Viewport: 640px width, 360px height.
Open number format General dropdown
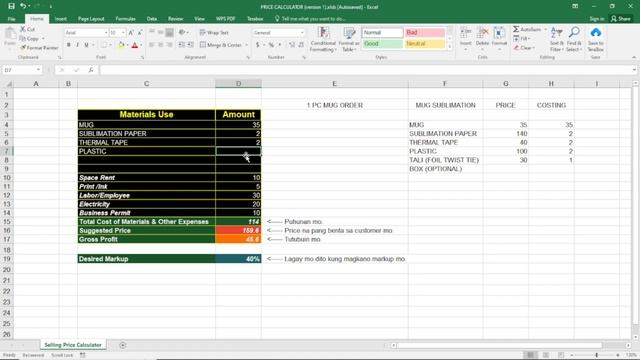pyautogui.click(x=302, y=33)
